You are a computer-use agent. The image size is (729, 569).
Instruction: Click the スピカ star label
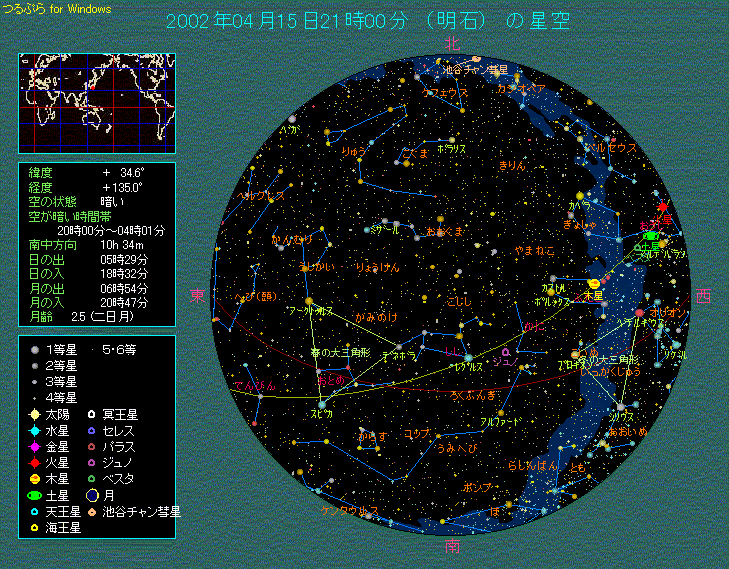pyautogui.click(x=322, y=413)
